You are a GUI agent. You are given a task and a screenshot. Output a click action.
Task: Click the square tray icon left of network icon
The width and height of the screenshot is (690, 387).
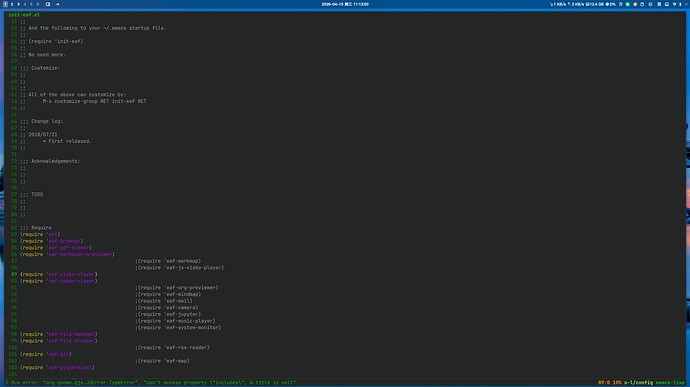667,4
